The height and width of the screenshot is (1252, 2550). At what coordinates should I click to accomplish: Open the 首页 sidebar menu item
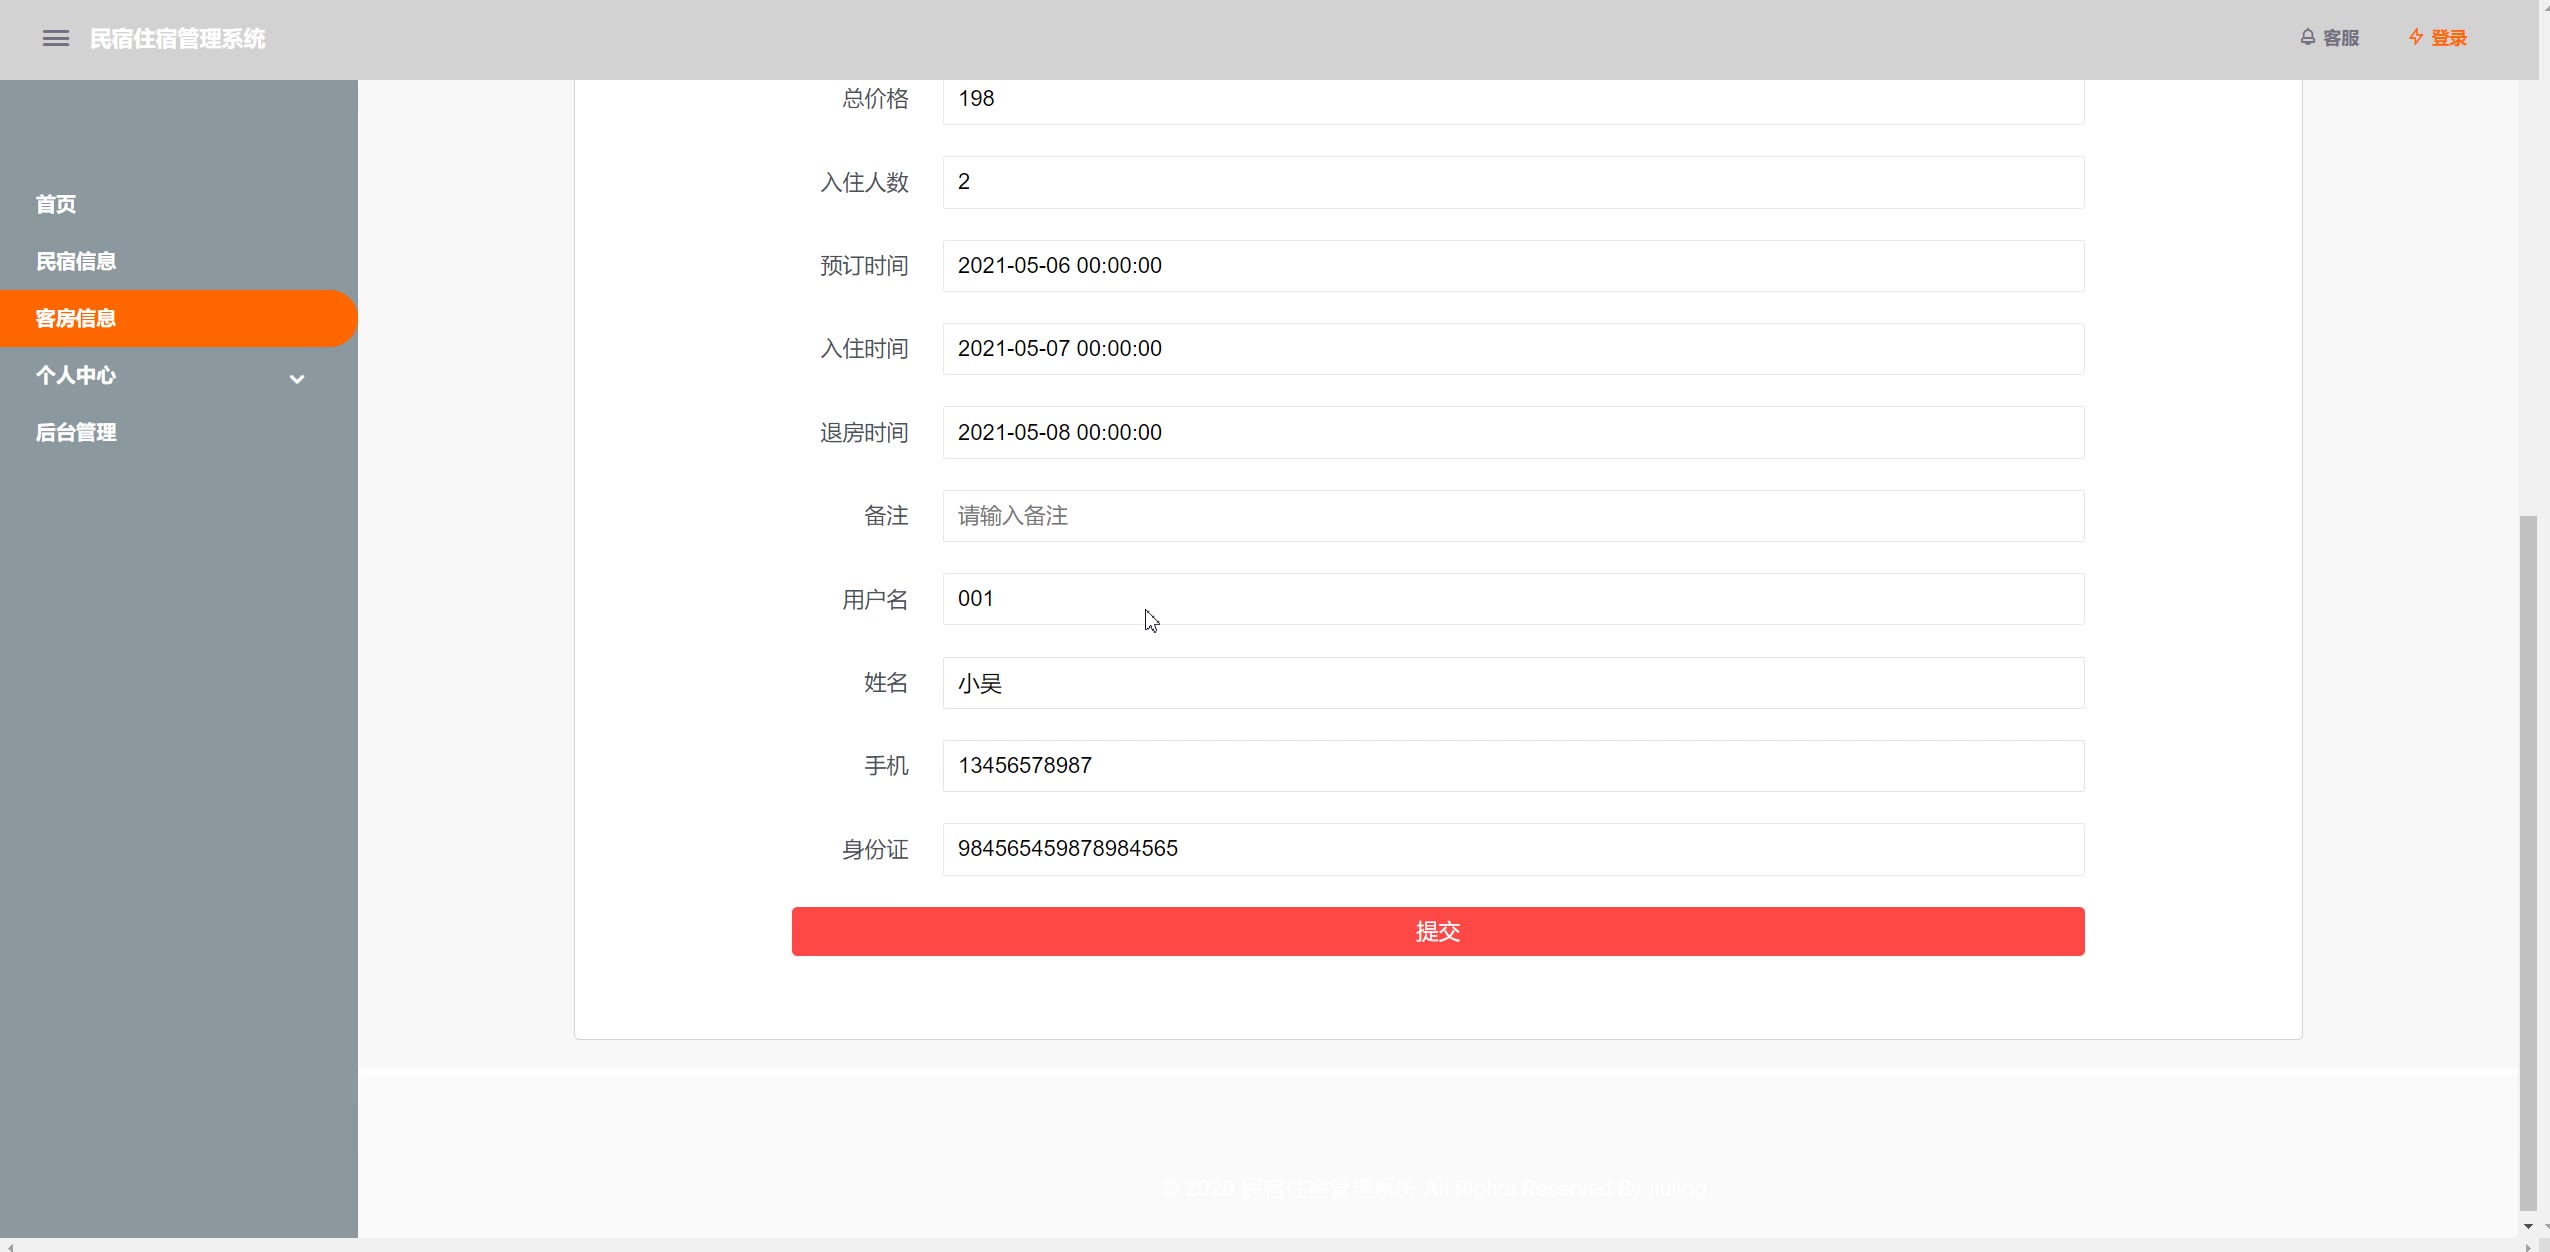pos(56,204)
